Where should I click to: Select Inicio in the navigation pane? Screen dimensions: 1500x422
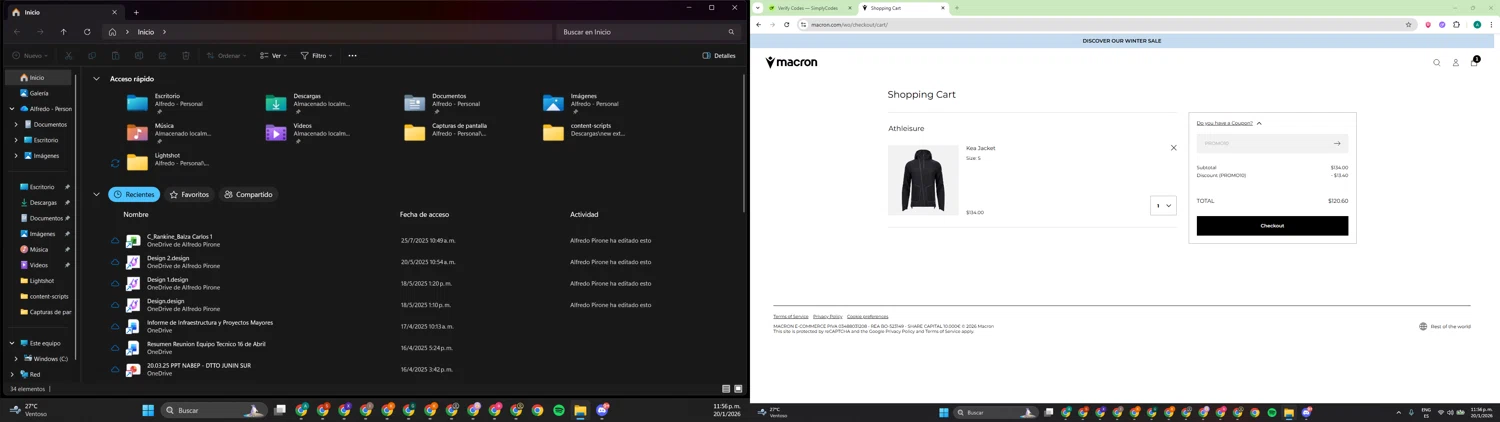pyautogui.click(x=39, y=77)
